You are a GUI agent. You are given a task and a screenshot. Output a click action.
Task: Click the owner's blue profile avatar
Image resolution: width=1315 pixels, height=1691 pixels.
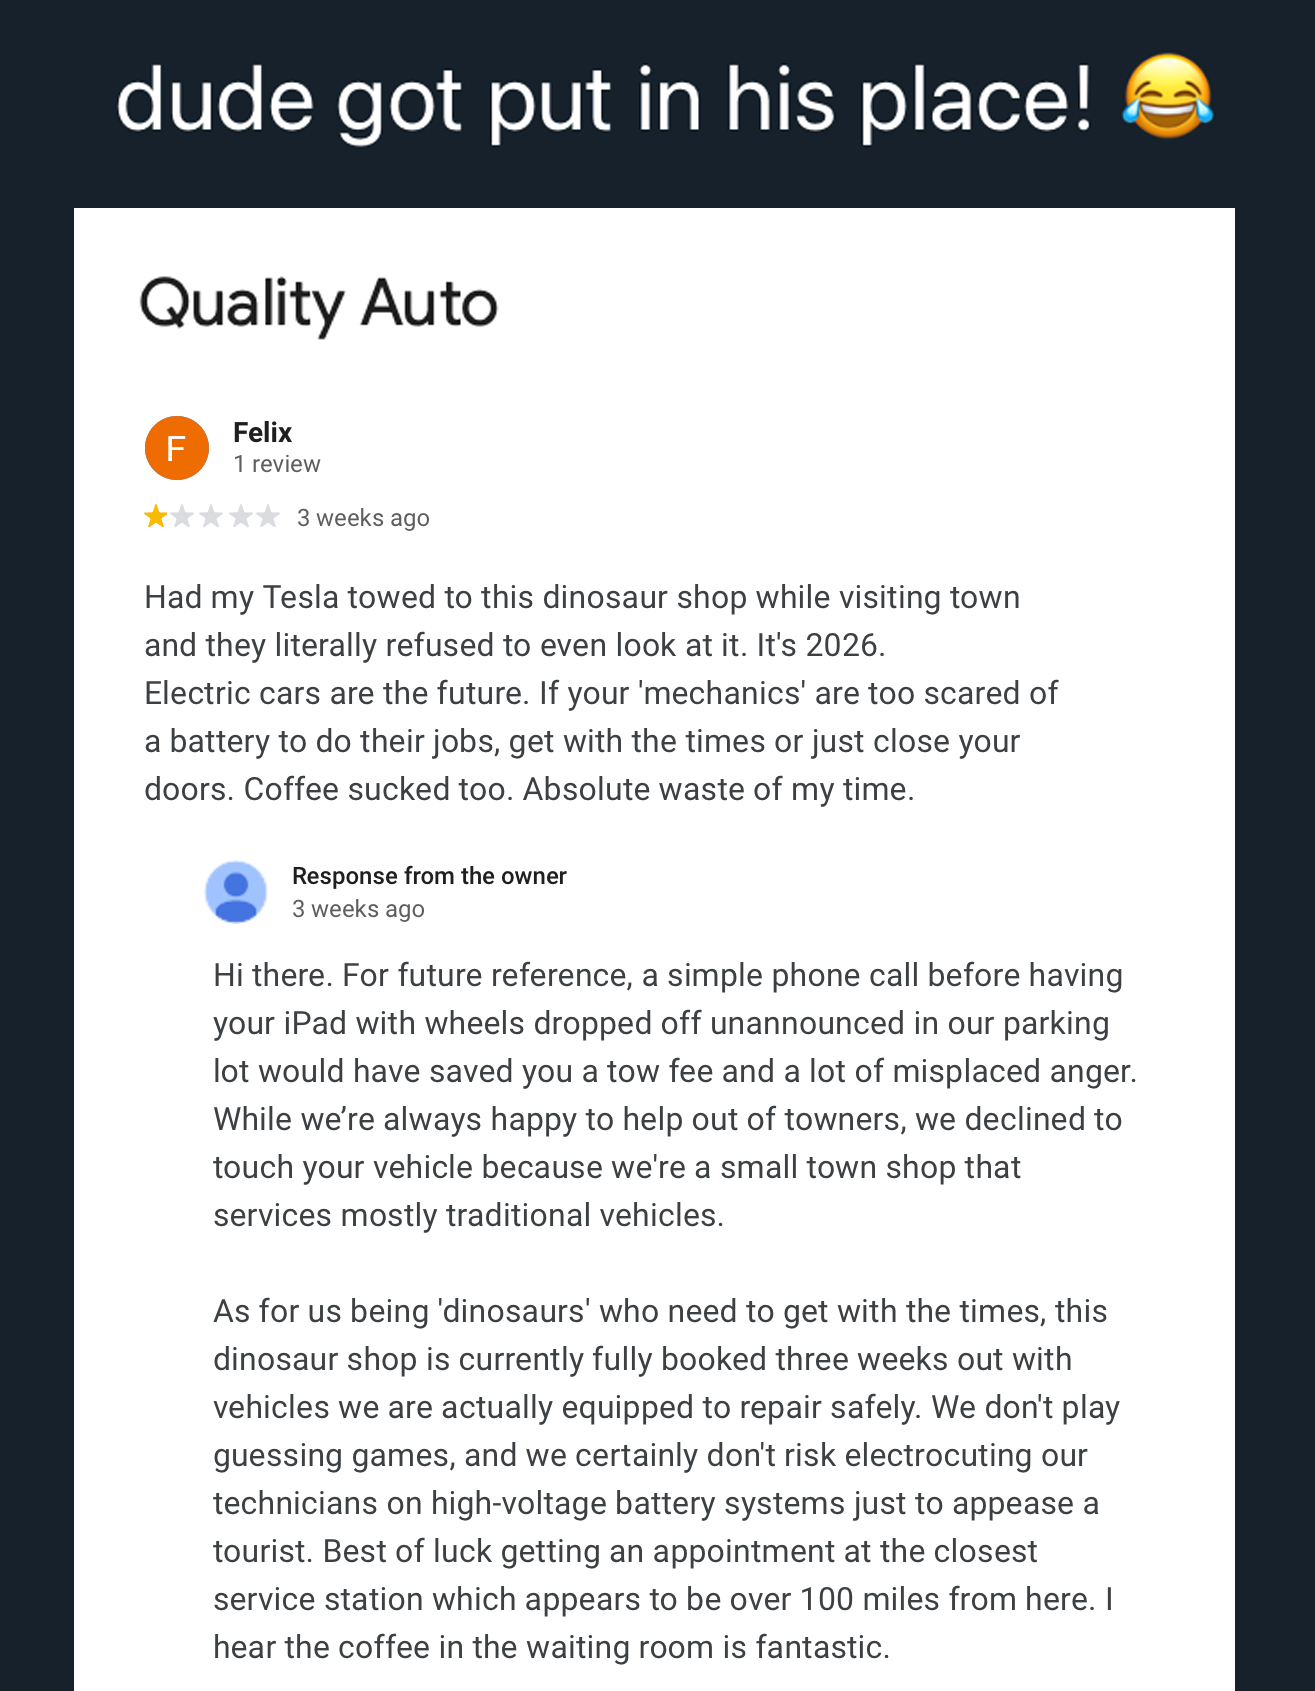236,891
